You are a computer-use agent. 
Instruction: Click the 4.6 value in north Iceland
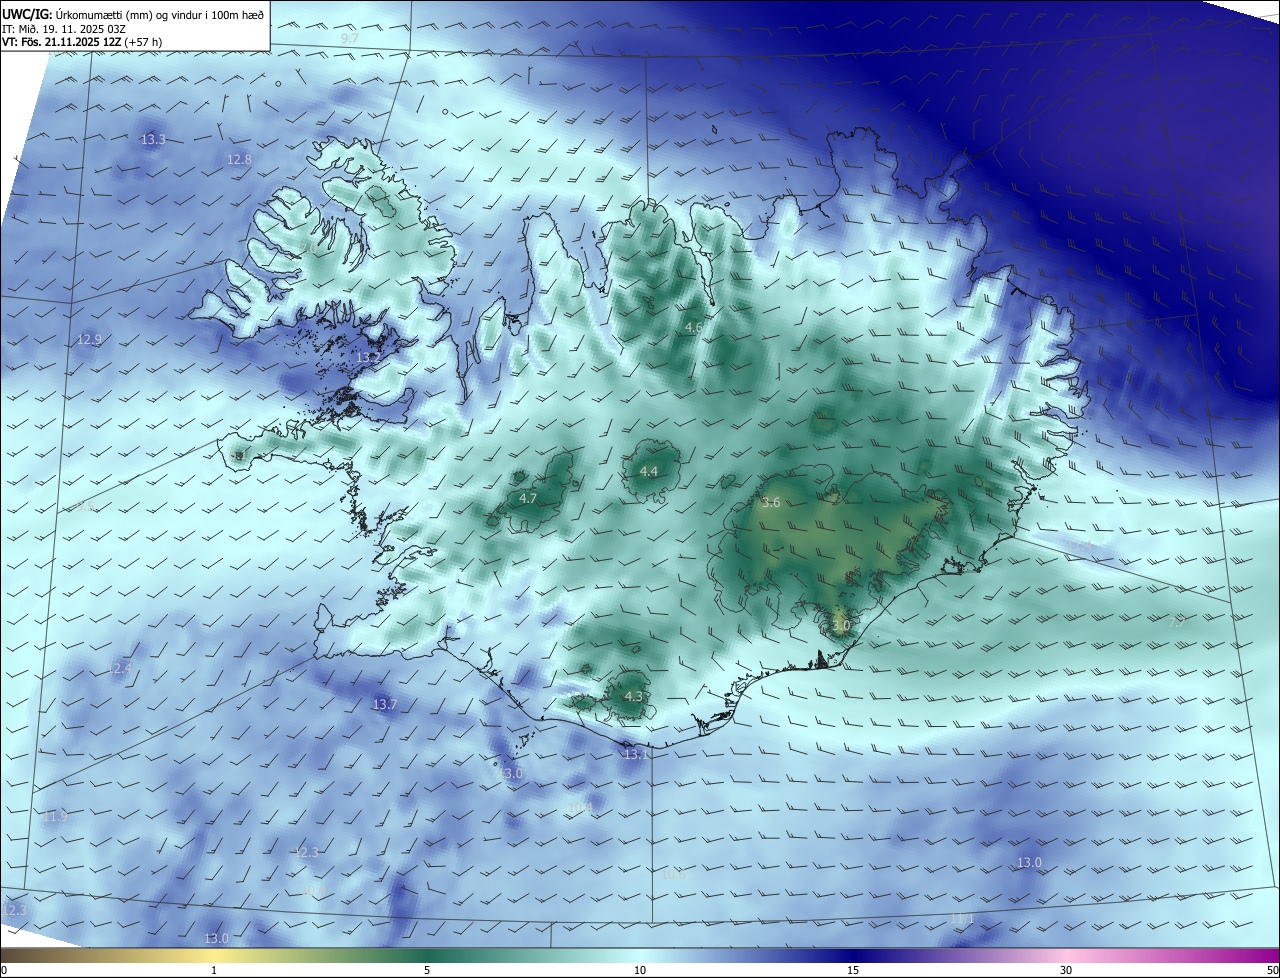click(x=694, y=328)
